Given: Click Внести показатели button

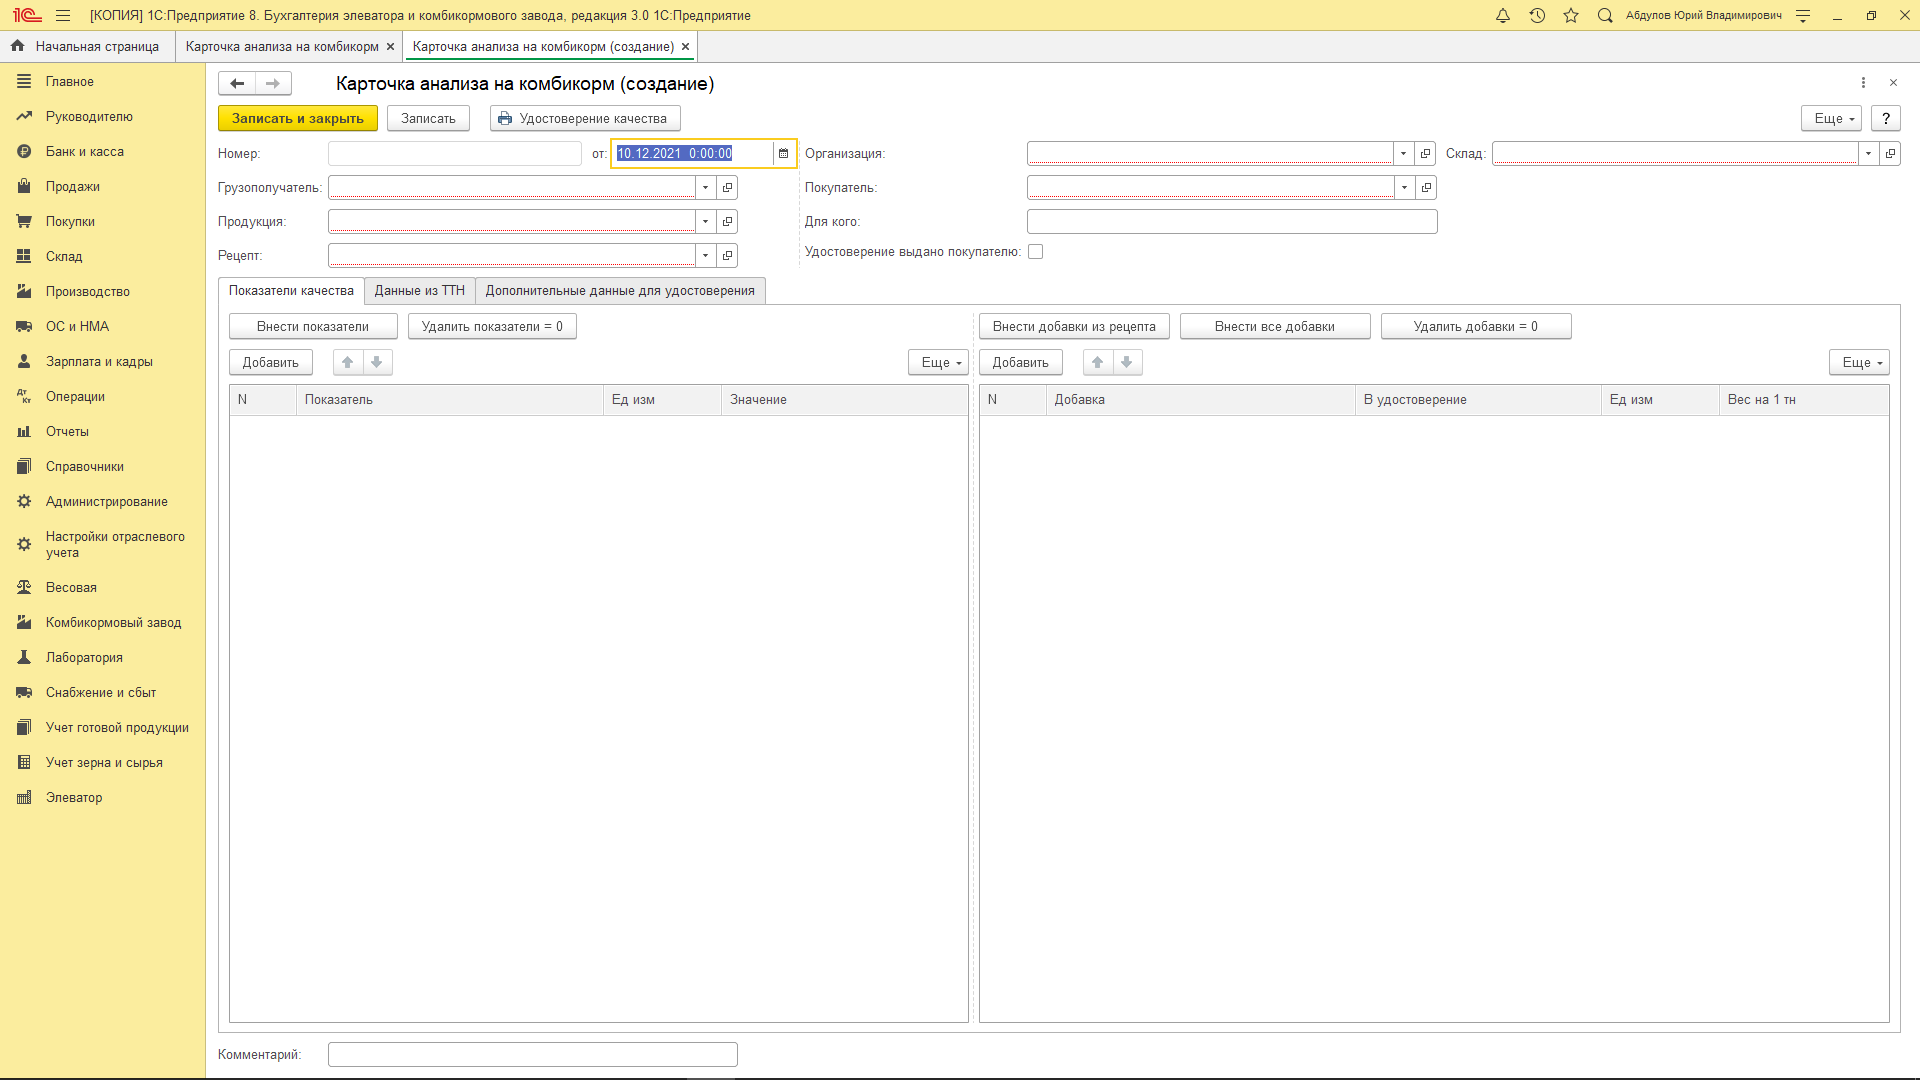Looking at the screenshot, I should coord(313,327).
